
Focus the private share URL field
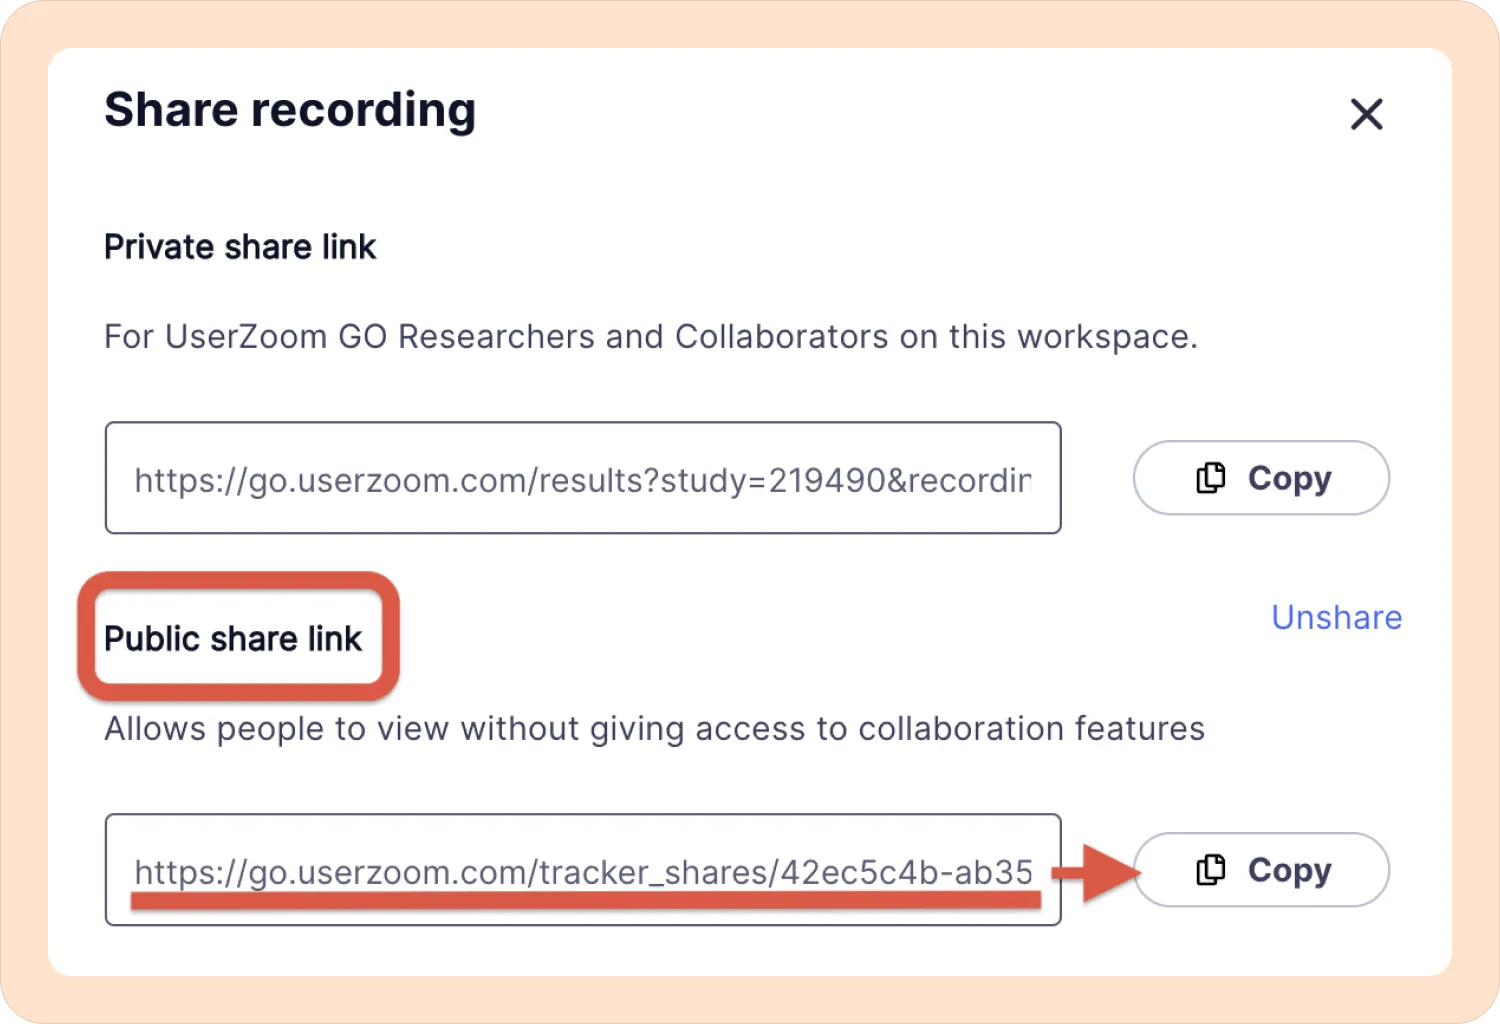(583, 478)
